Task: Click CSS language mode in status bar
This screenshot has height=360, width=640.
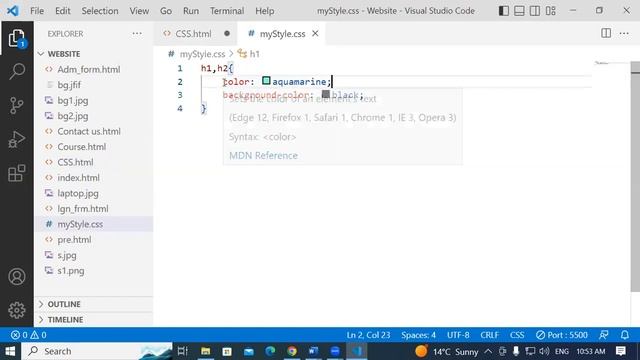Action: tap(517, 335)
